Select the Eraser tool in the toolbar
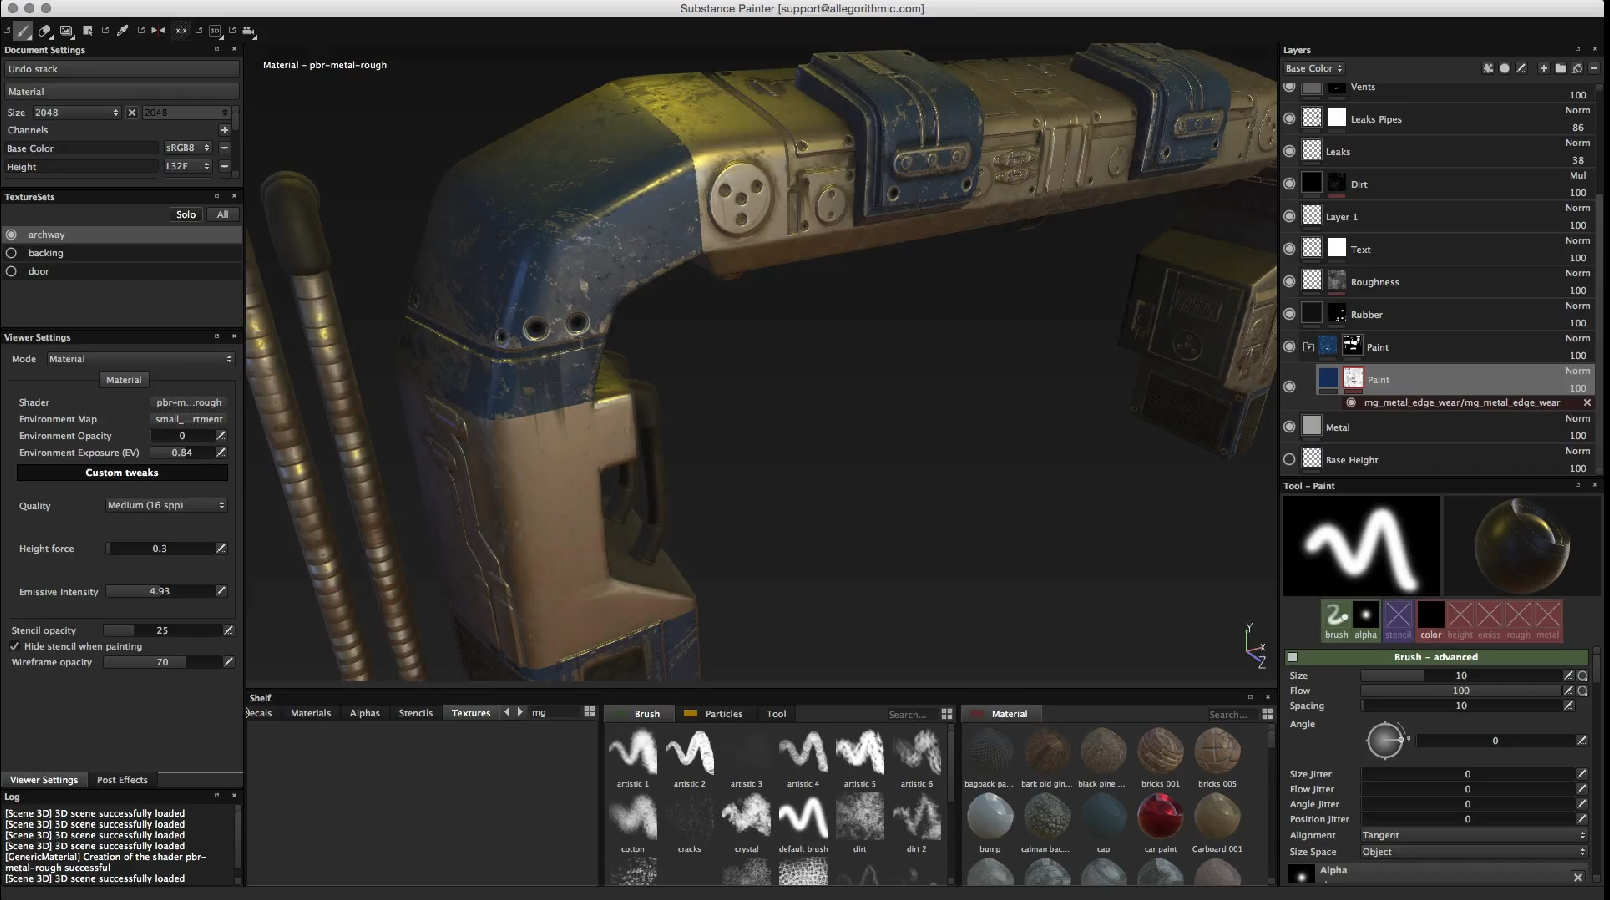 point(45,31)
